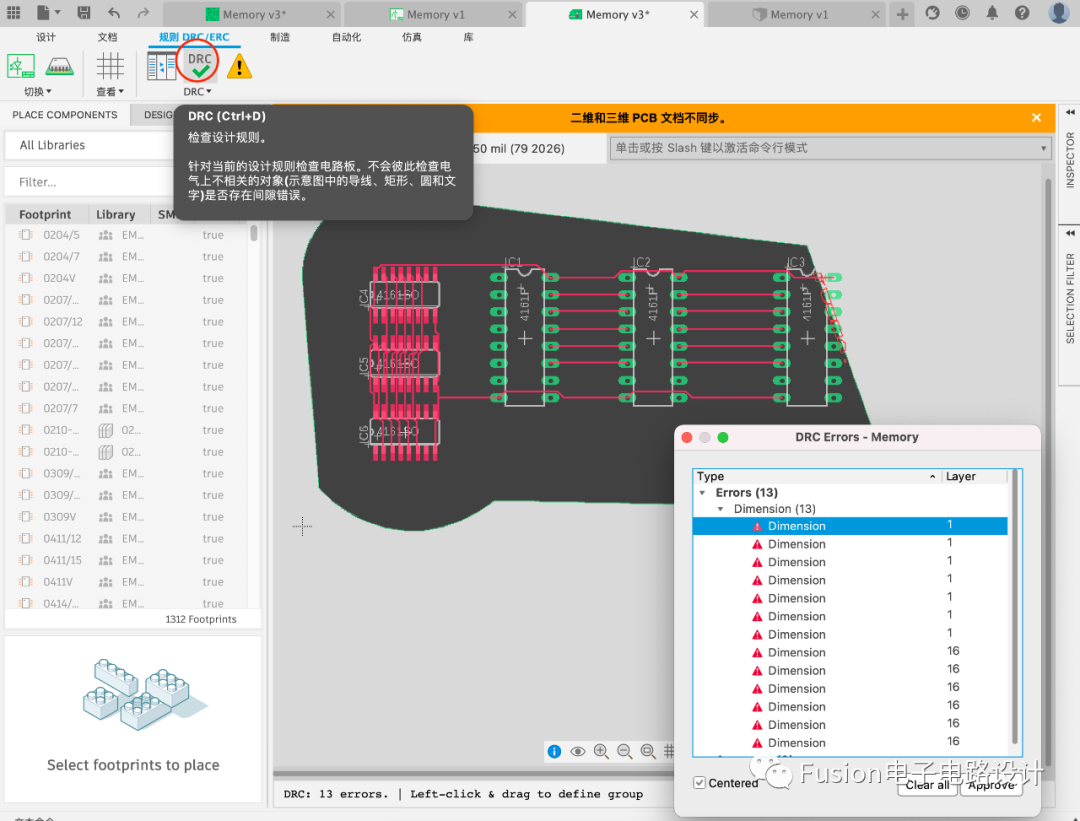
Task: Open the PLACE COMPONENTS panel tab
Action: click(x=65, y=115)
